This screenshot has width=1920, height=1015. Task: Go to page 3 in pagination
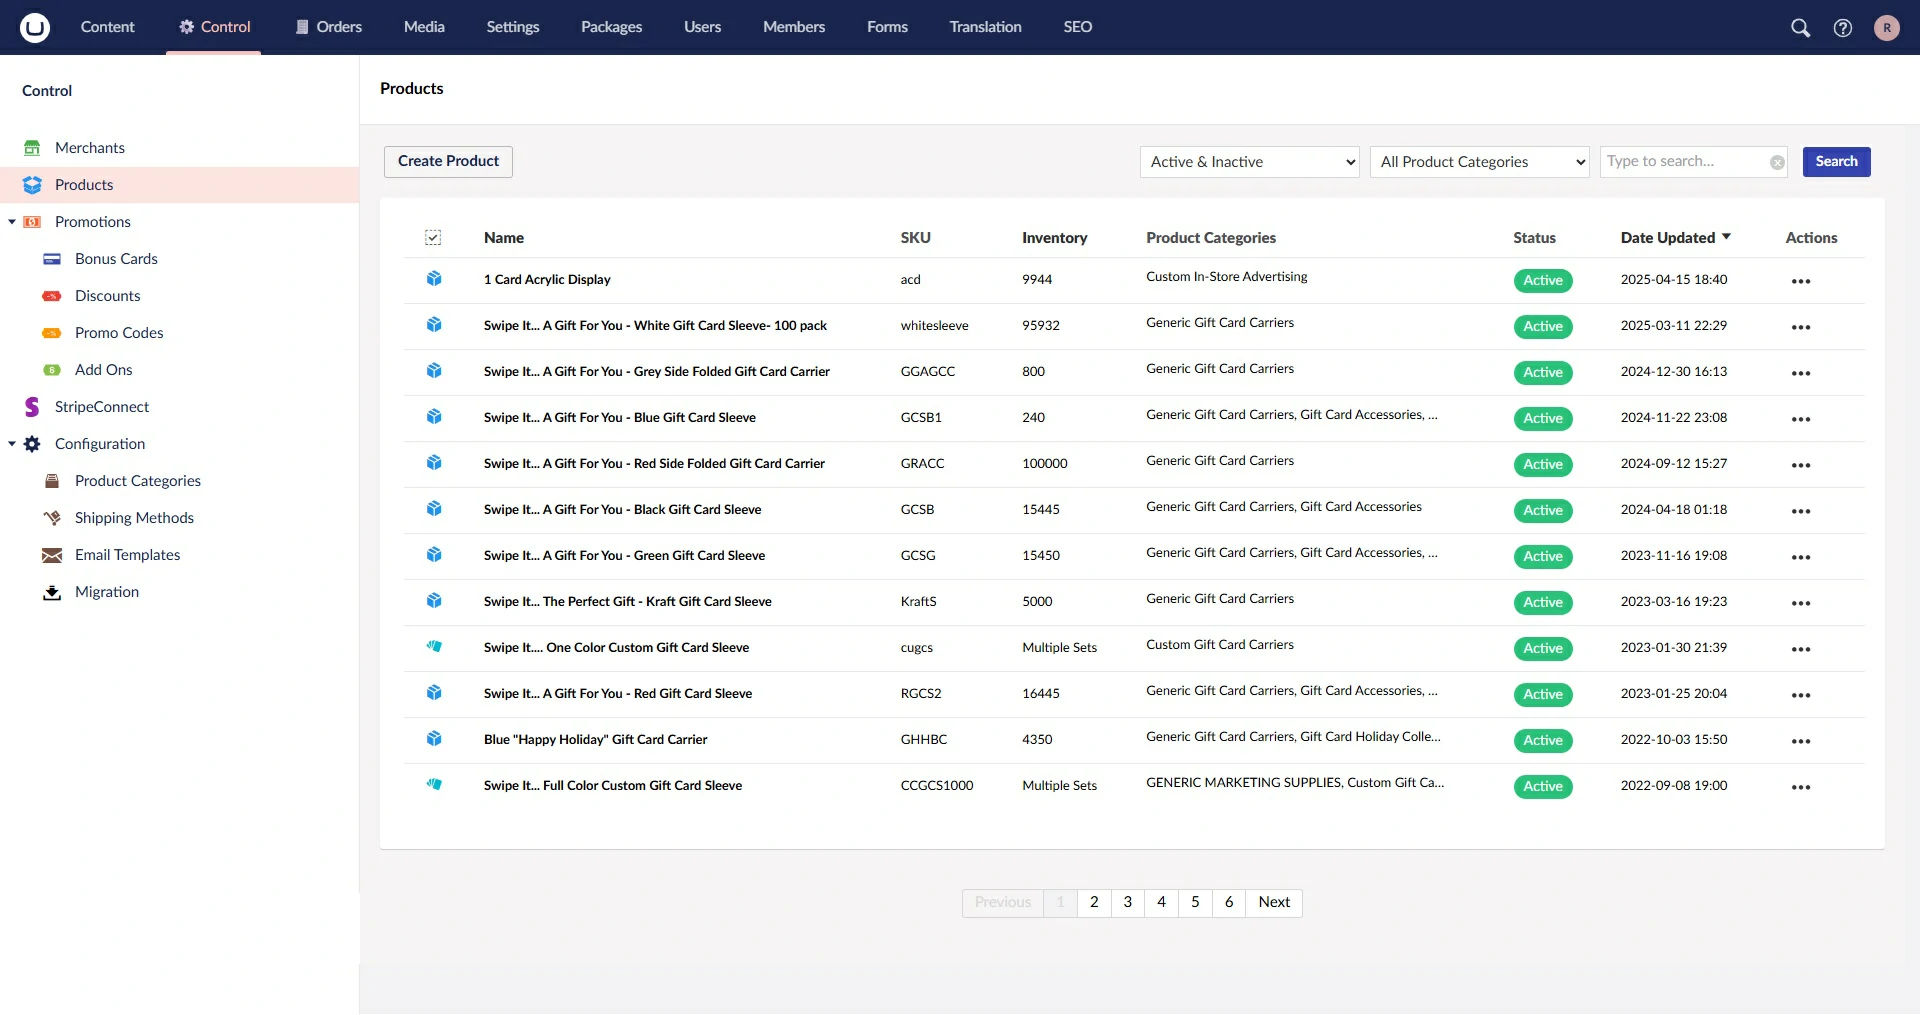click(1127, 902)
